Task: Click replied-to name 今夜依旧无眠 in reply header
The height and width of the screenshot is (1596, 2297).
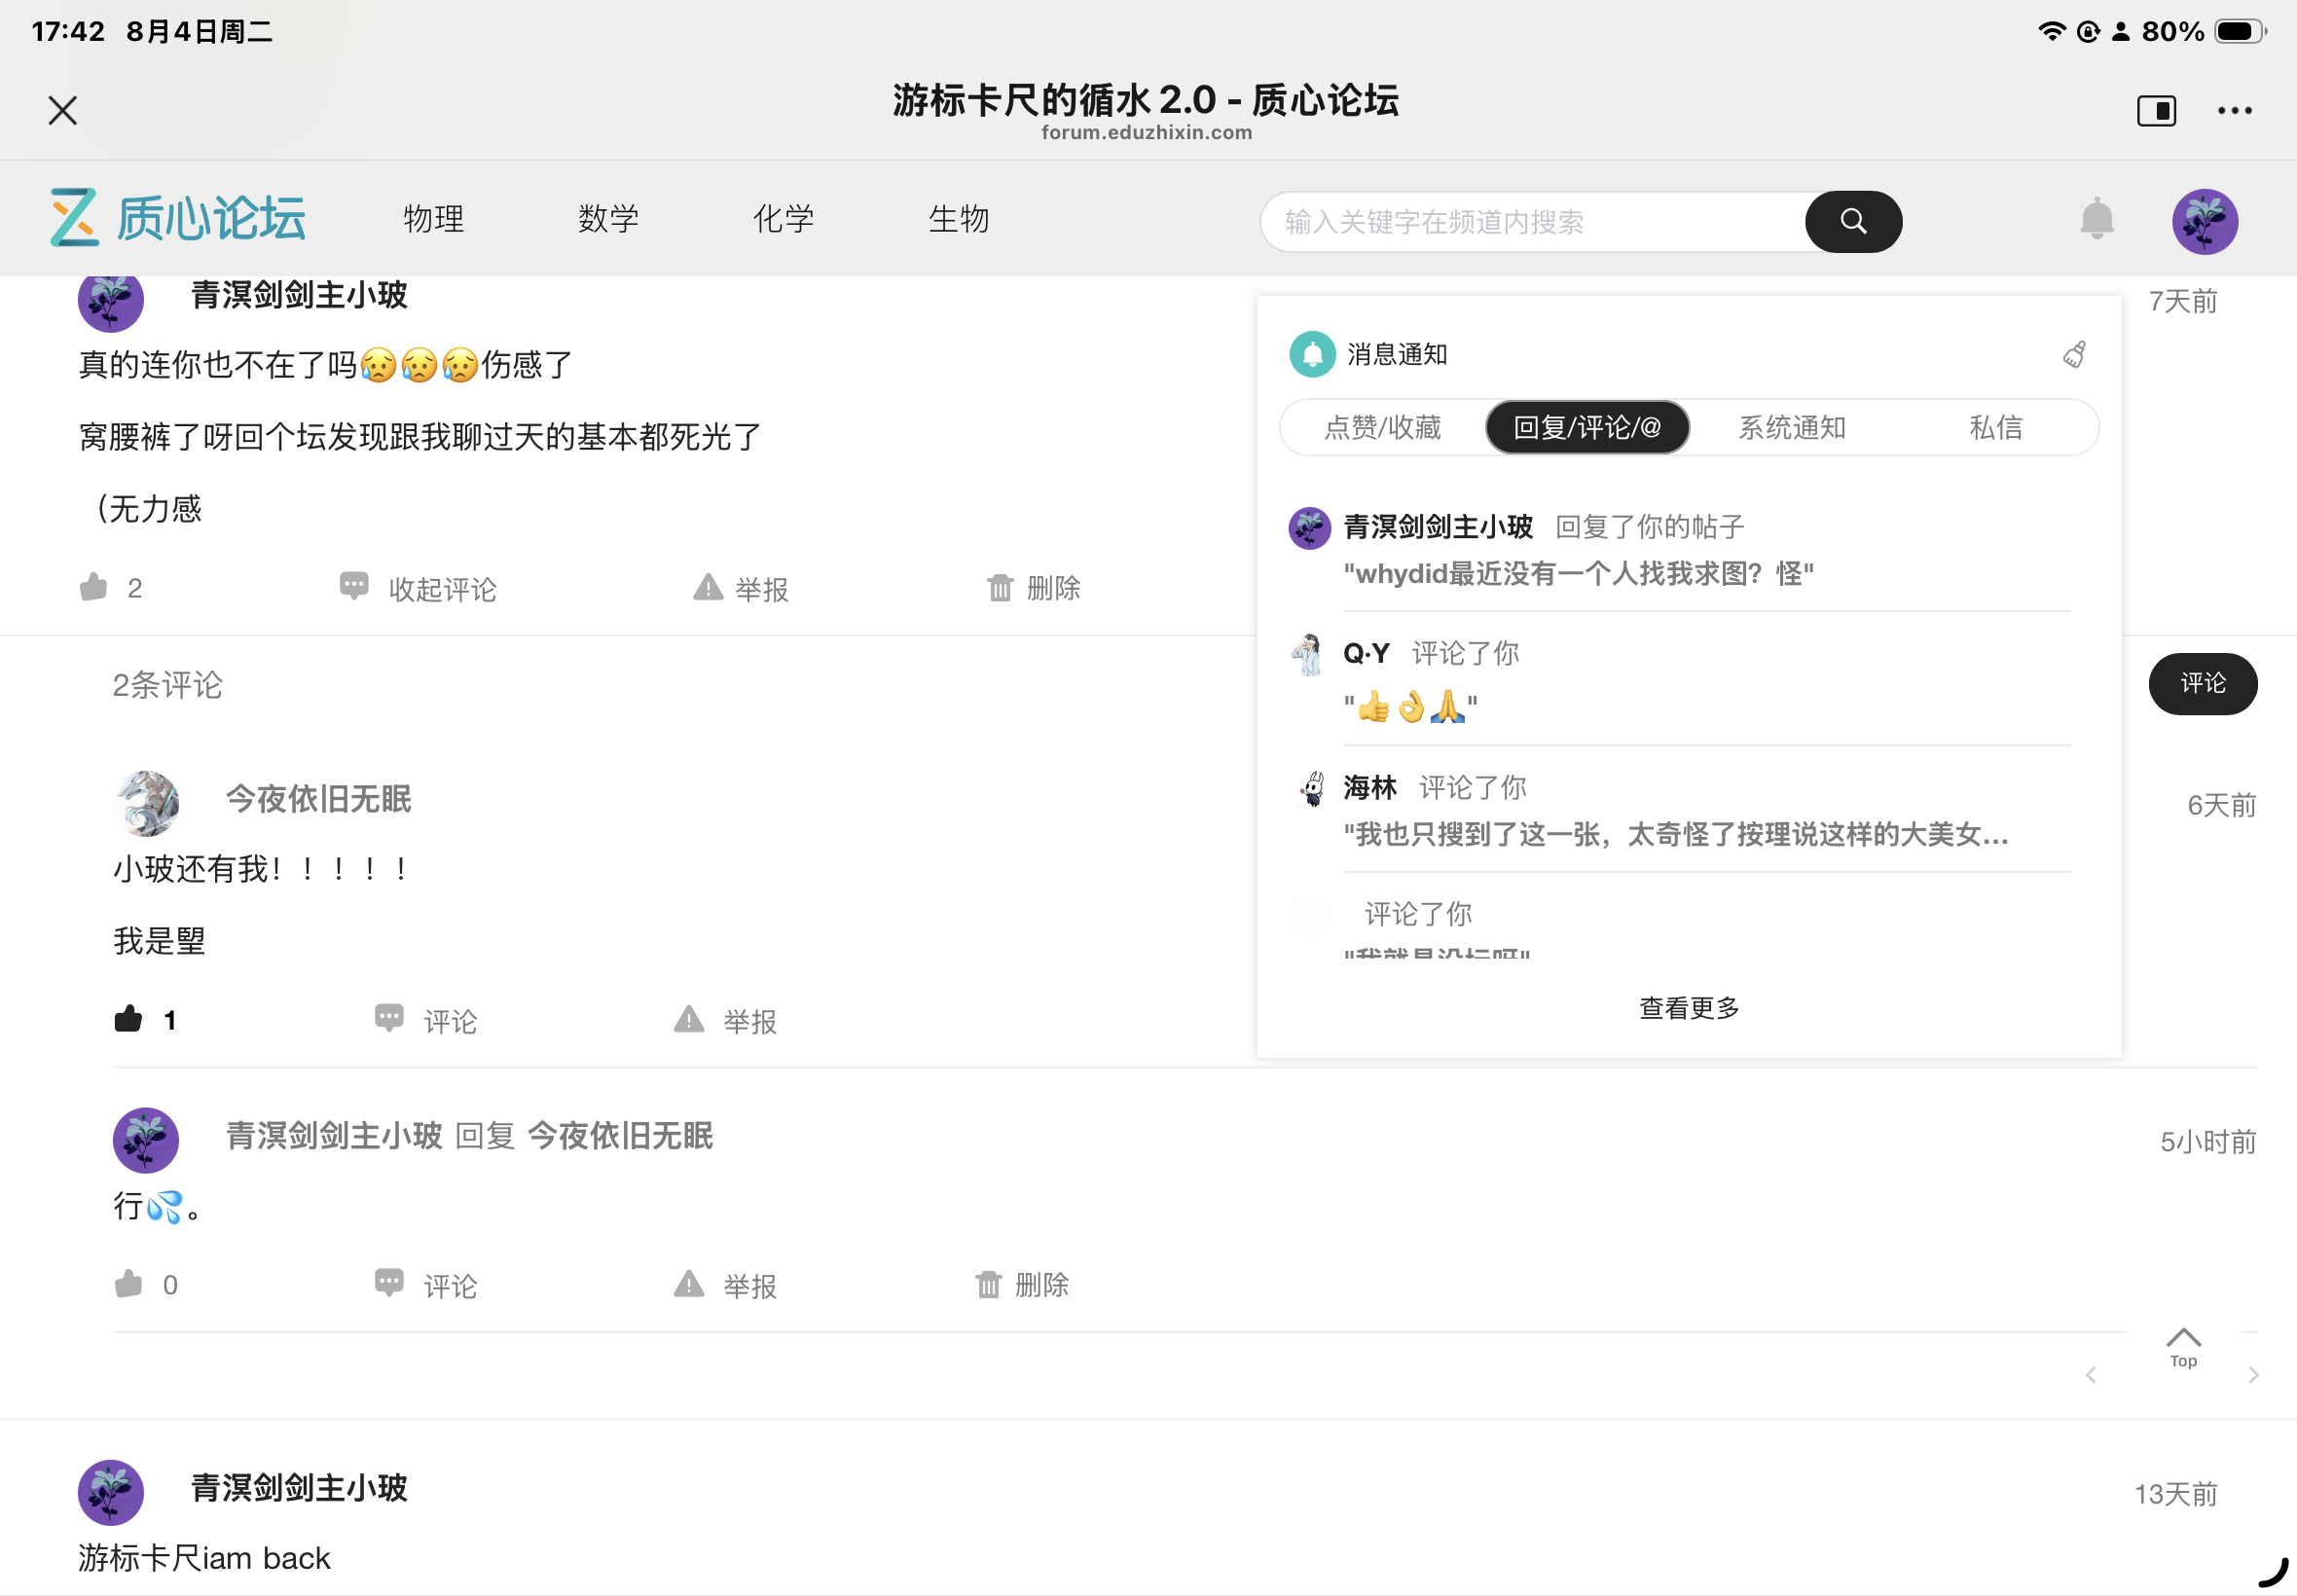Action: tap(620, 1136)
